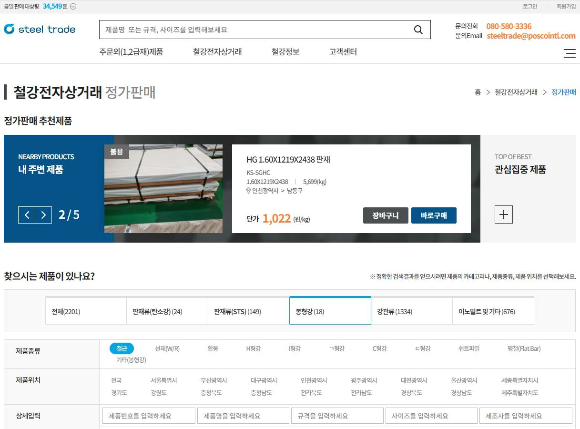This screenshot has height=429, width=580.
Task: Select 경기도 location filter
Action: (119, 393)
